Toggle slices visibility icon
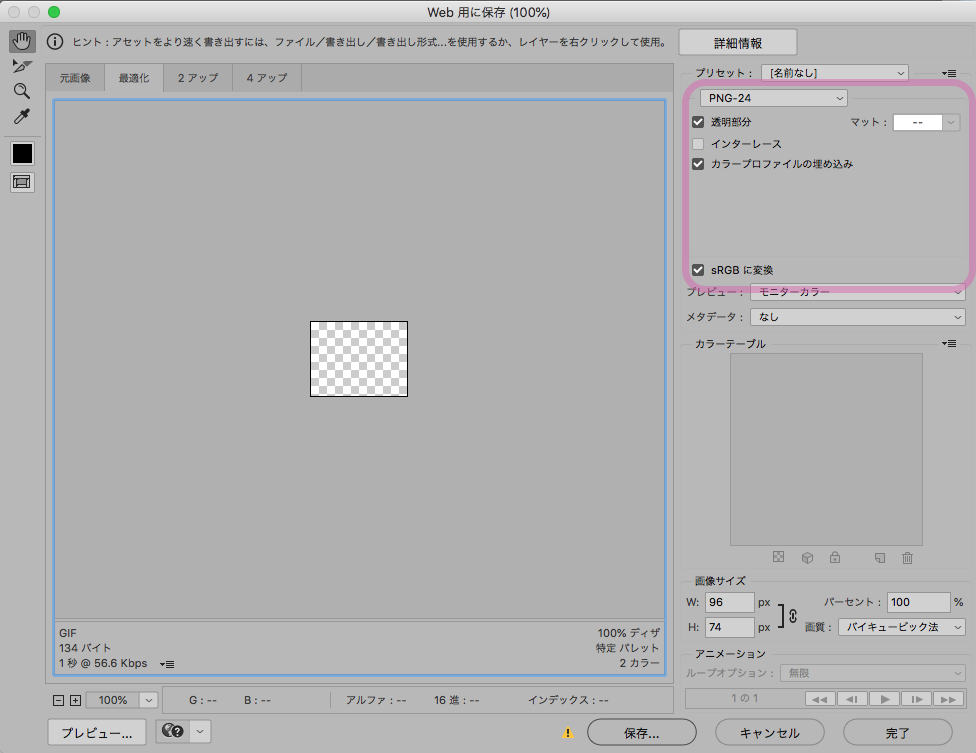Image resolution: width=976 pixels, height=753 pixels. 22,182
